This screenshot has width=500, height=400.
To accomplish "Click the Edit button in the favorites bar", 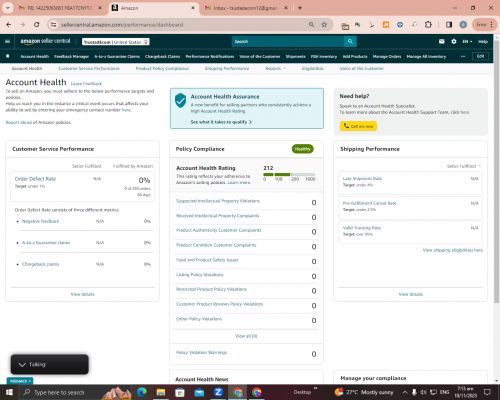I will pyautogui.click(x=480, y=56).
